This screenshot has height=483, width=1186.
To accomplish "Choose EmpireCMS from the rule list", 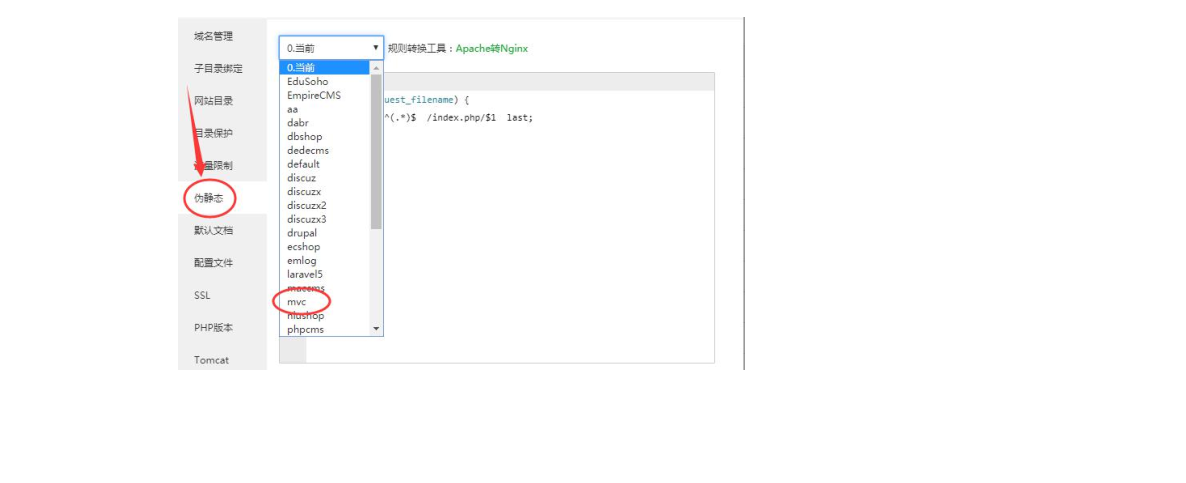I will [x=325, y=95].
